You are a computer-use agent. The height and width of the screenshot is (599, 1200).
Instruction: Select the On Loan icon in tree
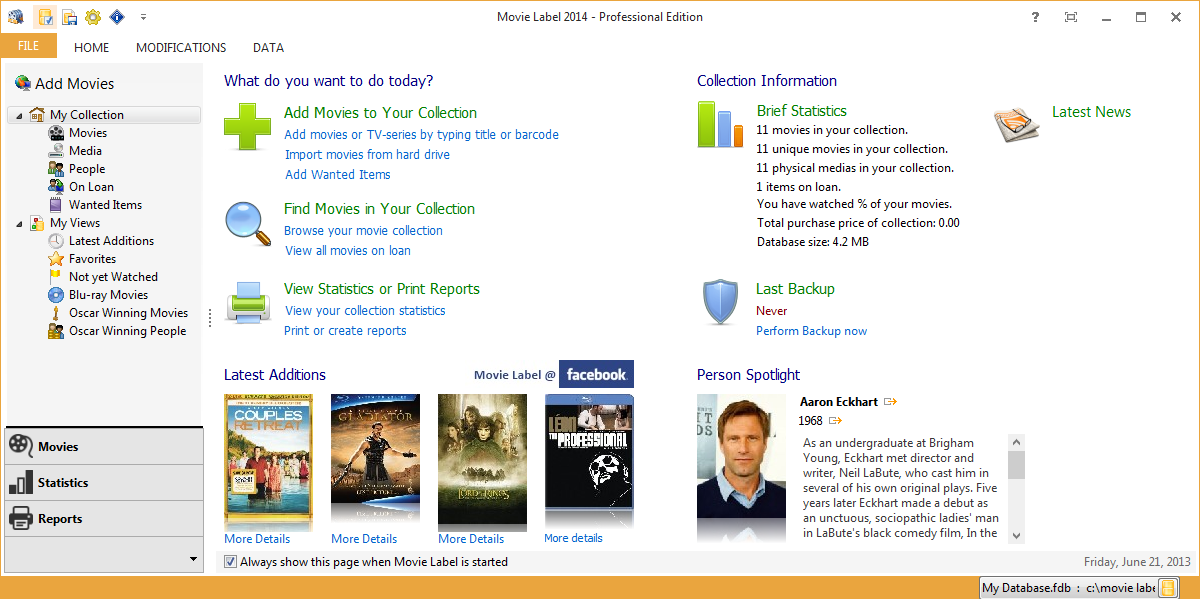point(56,187)
